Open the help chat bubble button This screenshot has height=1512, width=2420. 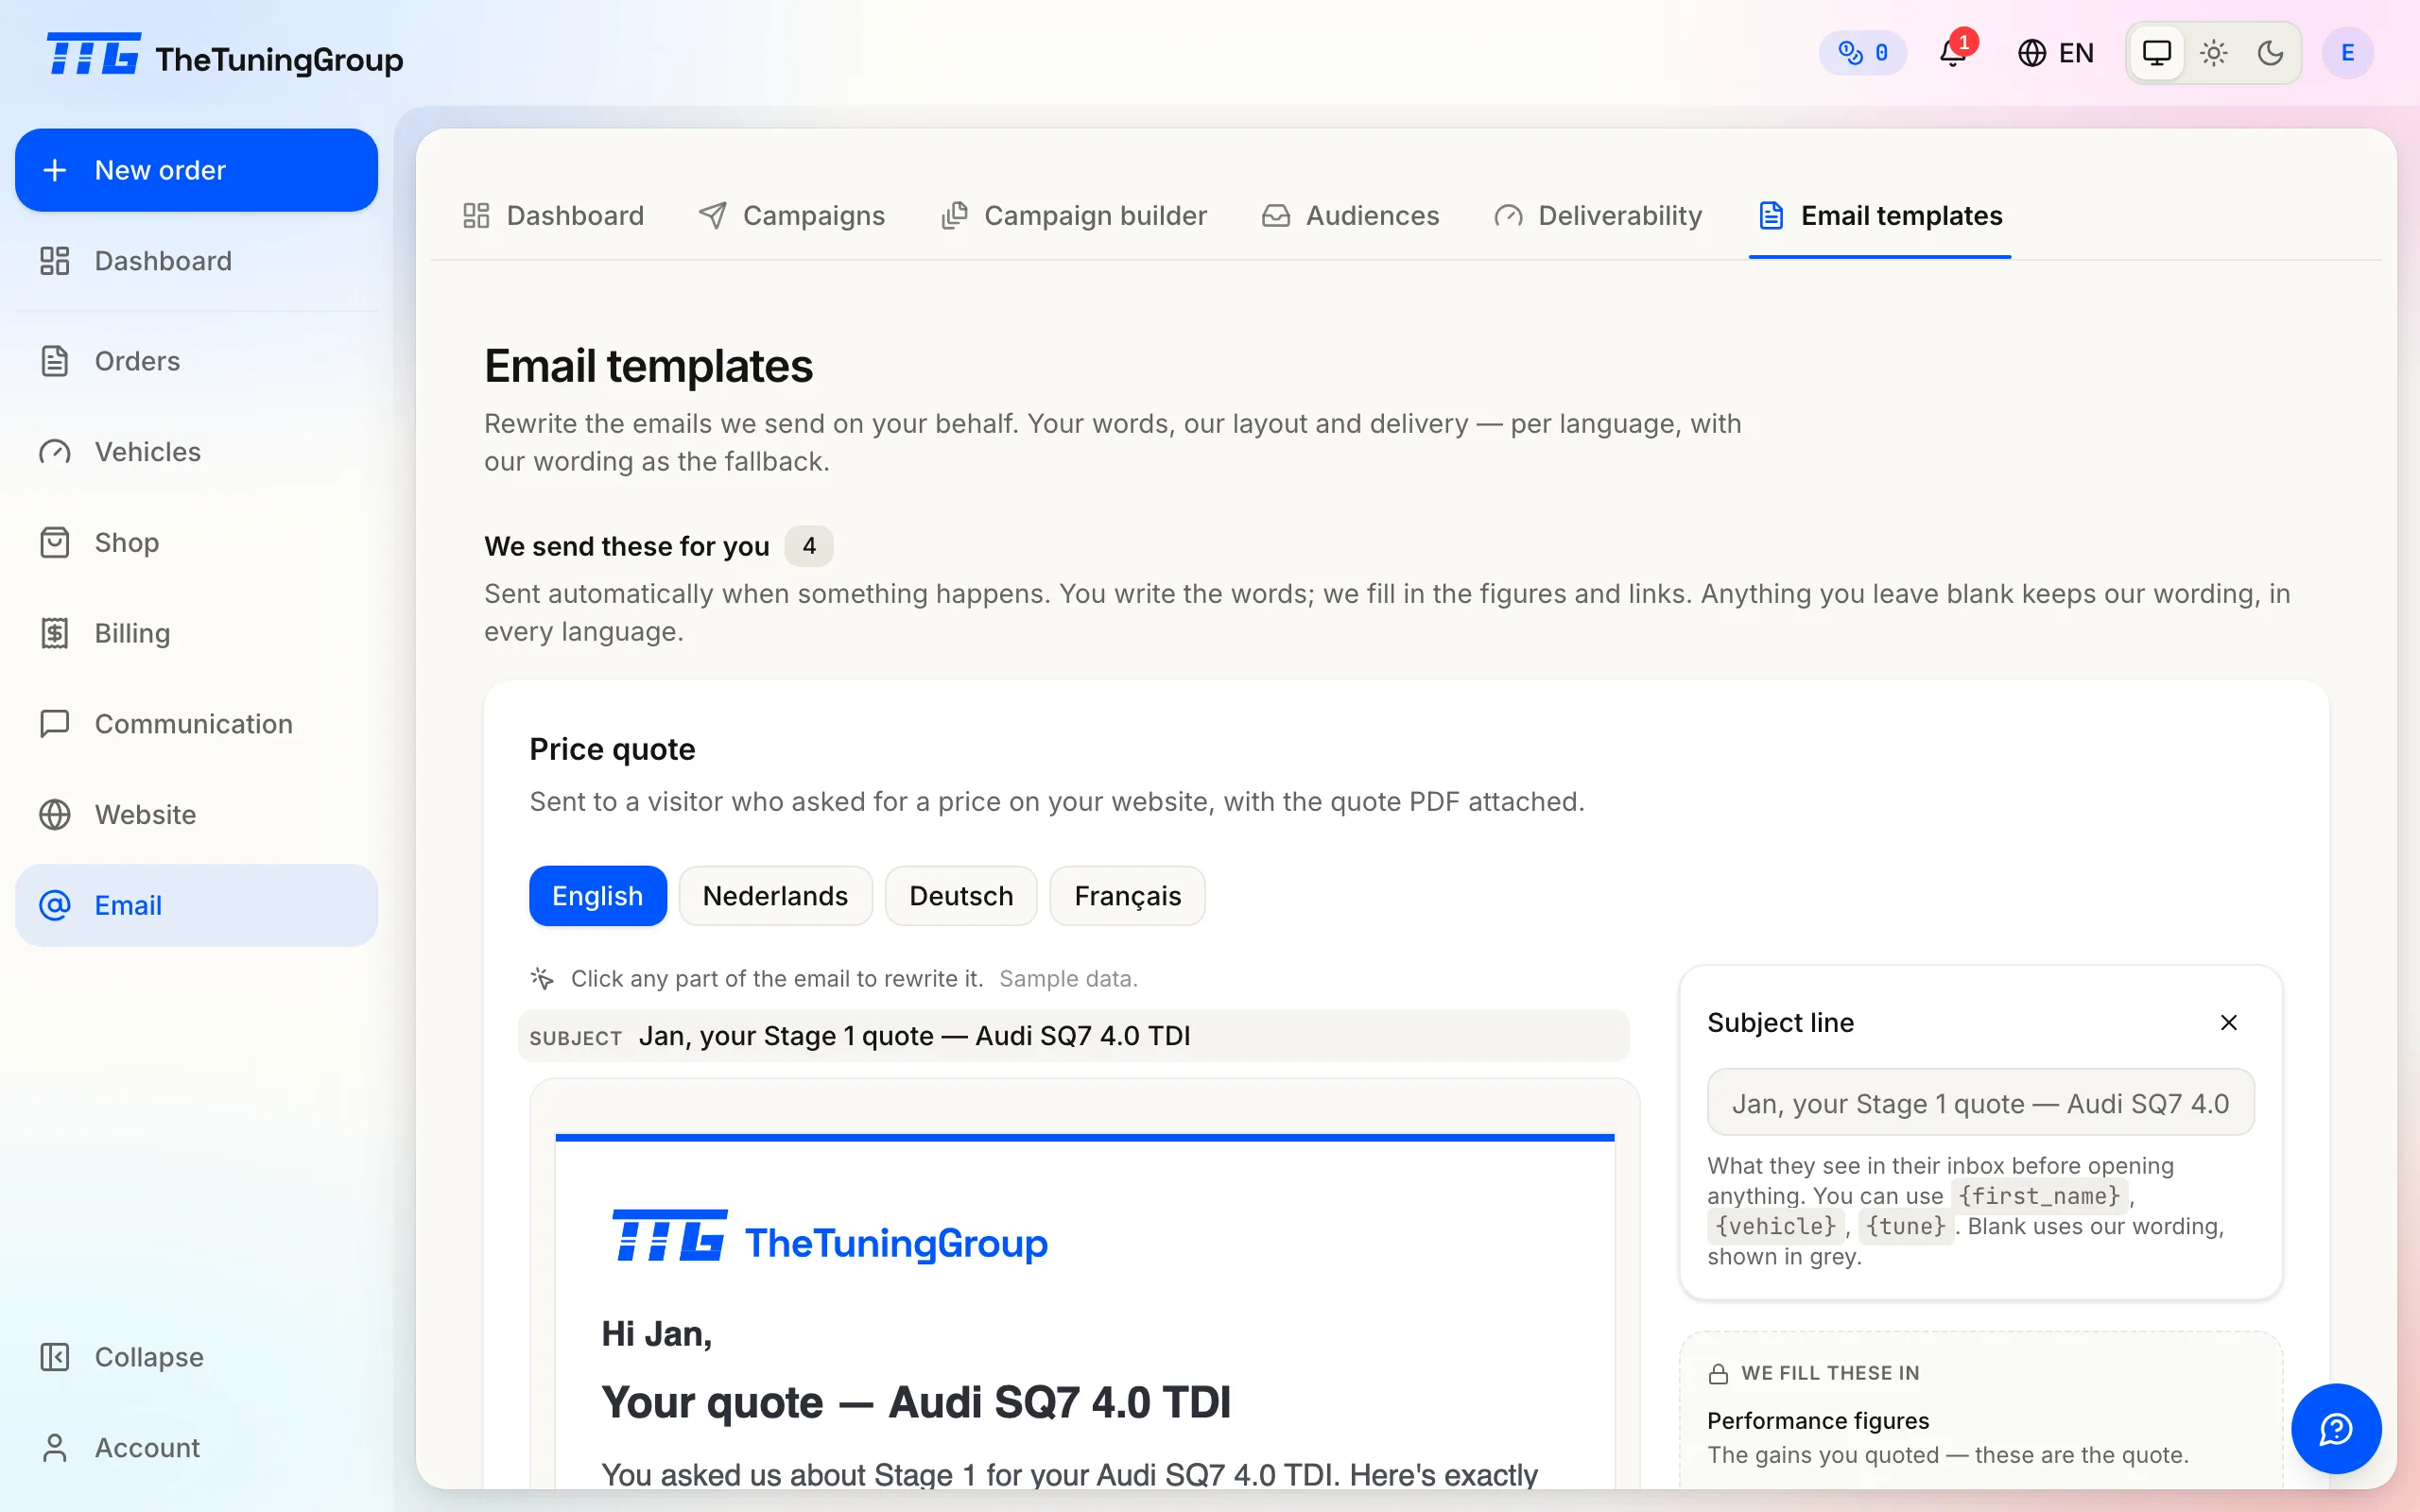pos(2336,1429)
